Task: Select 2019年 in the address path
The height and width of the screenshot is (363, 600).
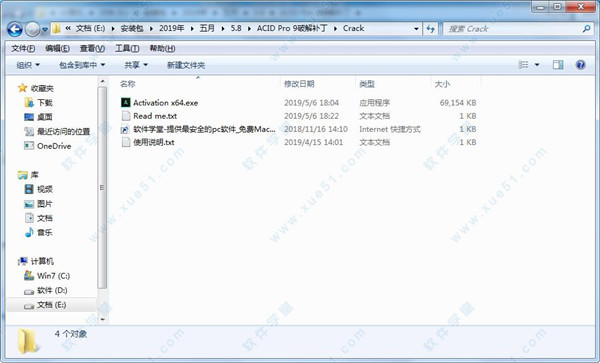Action: tap(171, 28)
